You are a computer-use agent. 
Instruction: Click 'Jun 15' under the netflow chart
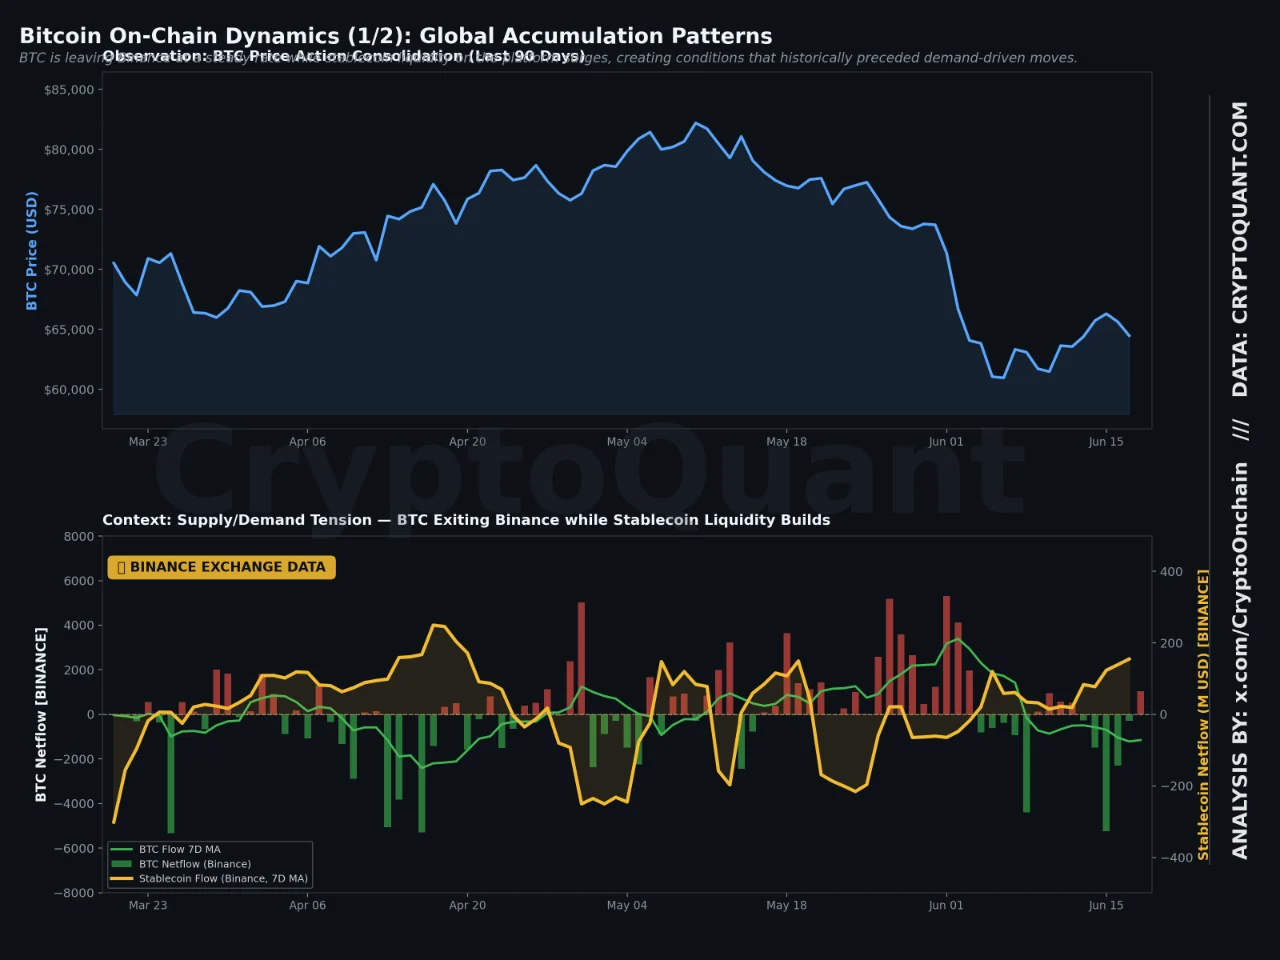click(1106, 906)
